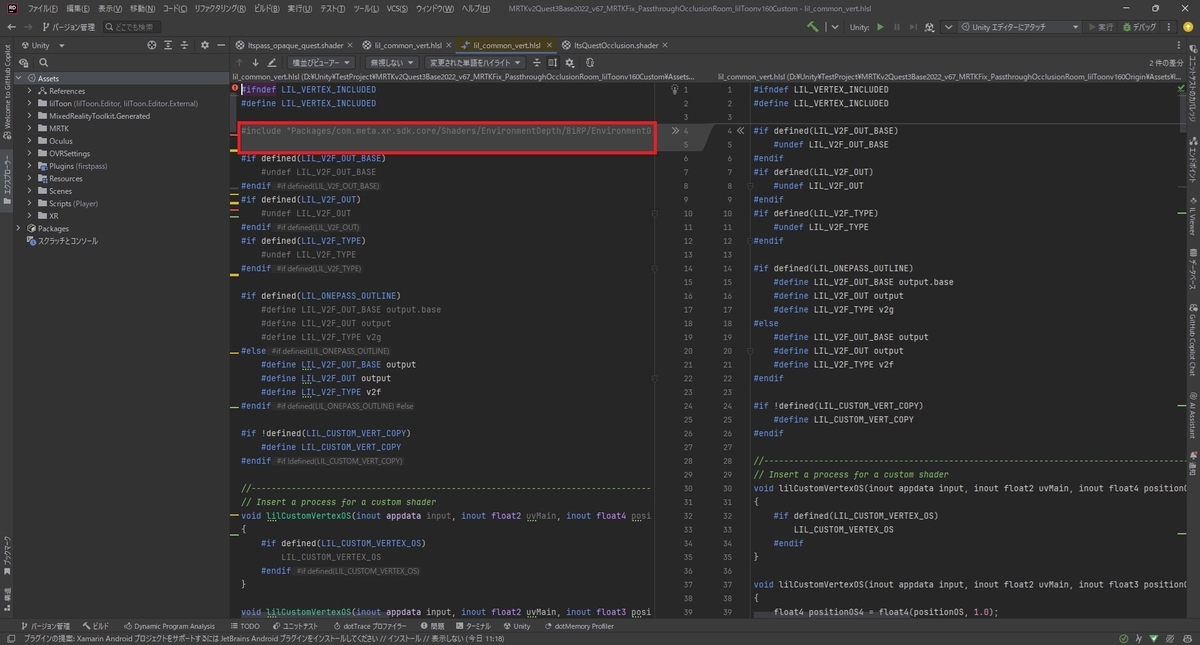Expand the Packages tree node
The image size is (1200, 645).
pyautogui.click(x=18, y=228)
